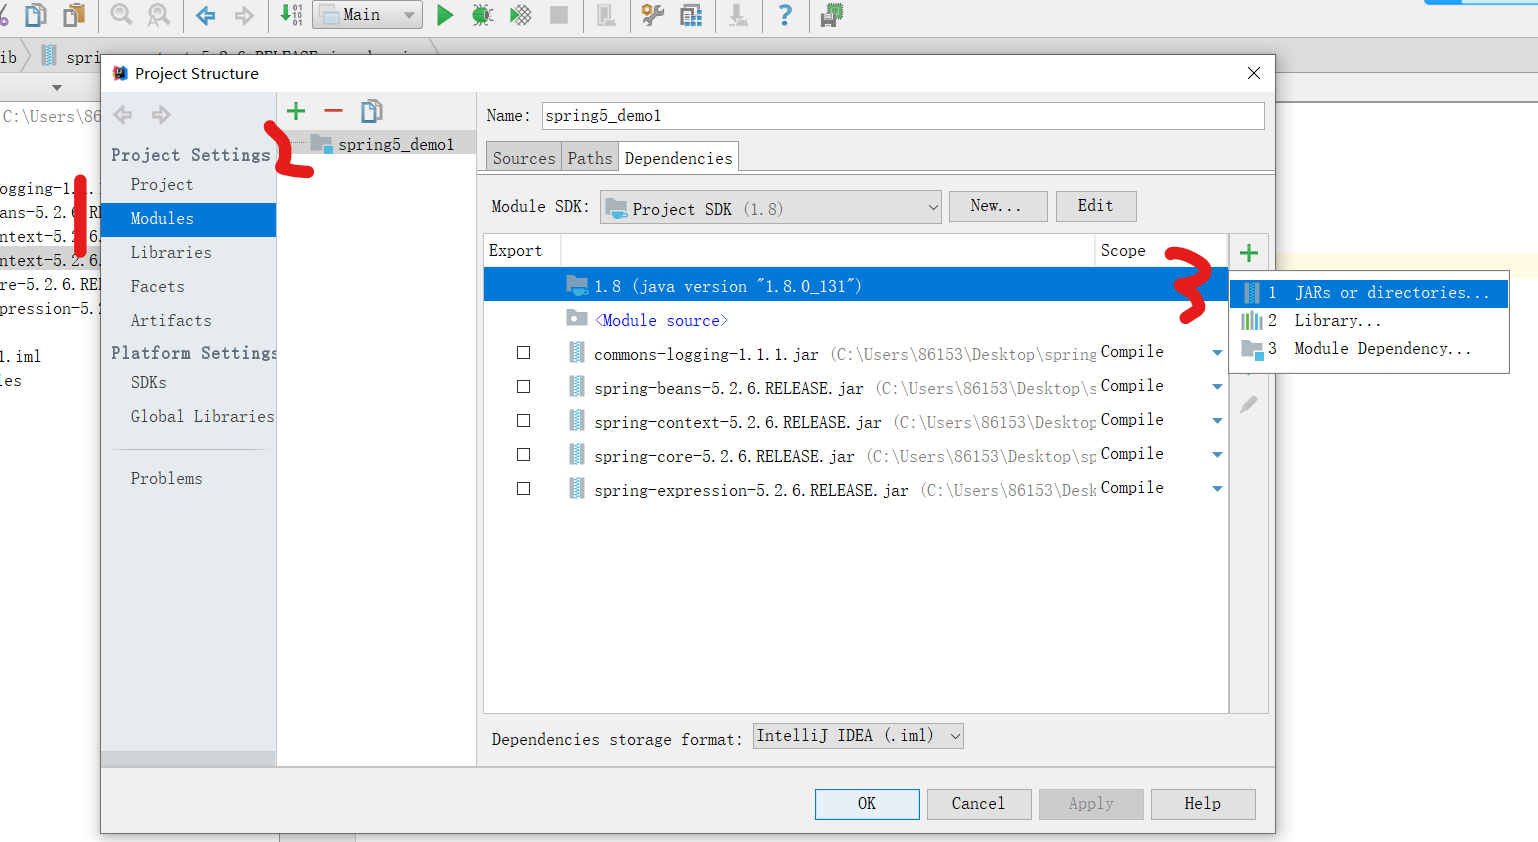Go forward in Project Structure dialog history
The height and width of the screenshot is (842, 1538).
[x=161, y=115]
